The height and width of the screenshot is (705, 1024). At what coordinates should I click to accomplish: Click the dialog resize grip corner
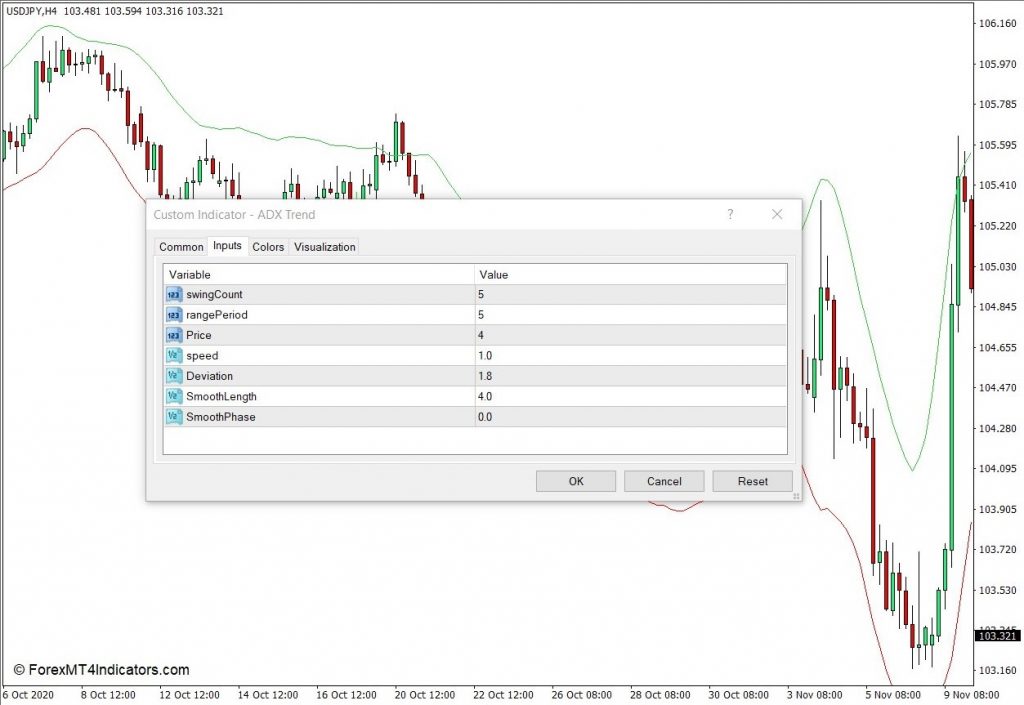pos(796,497)
